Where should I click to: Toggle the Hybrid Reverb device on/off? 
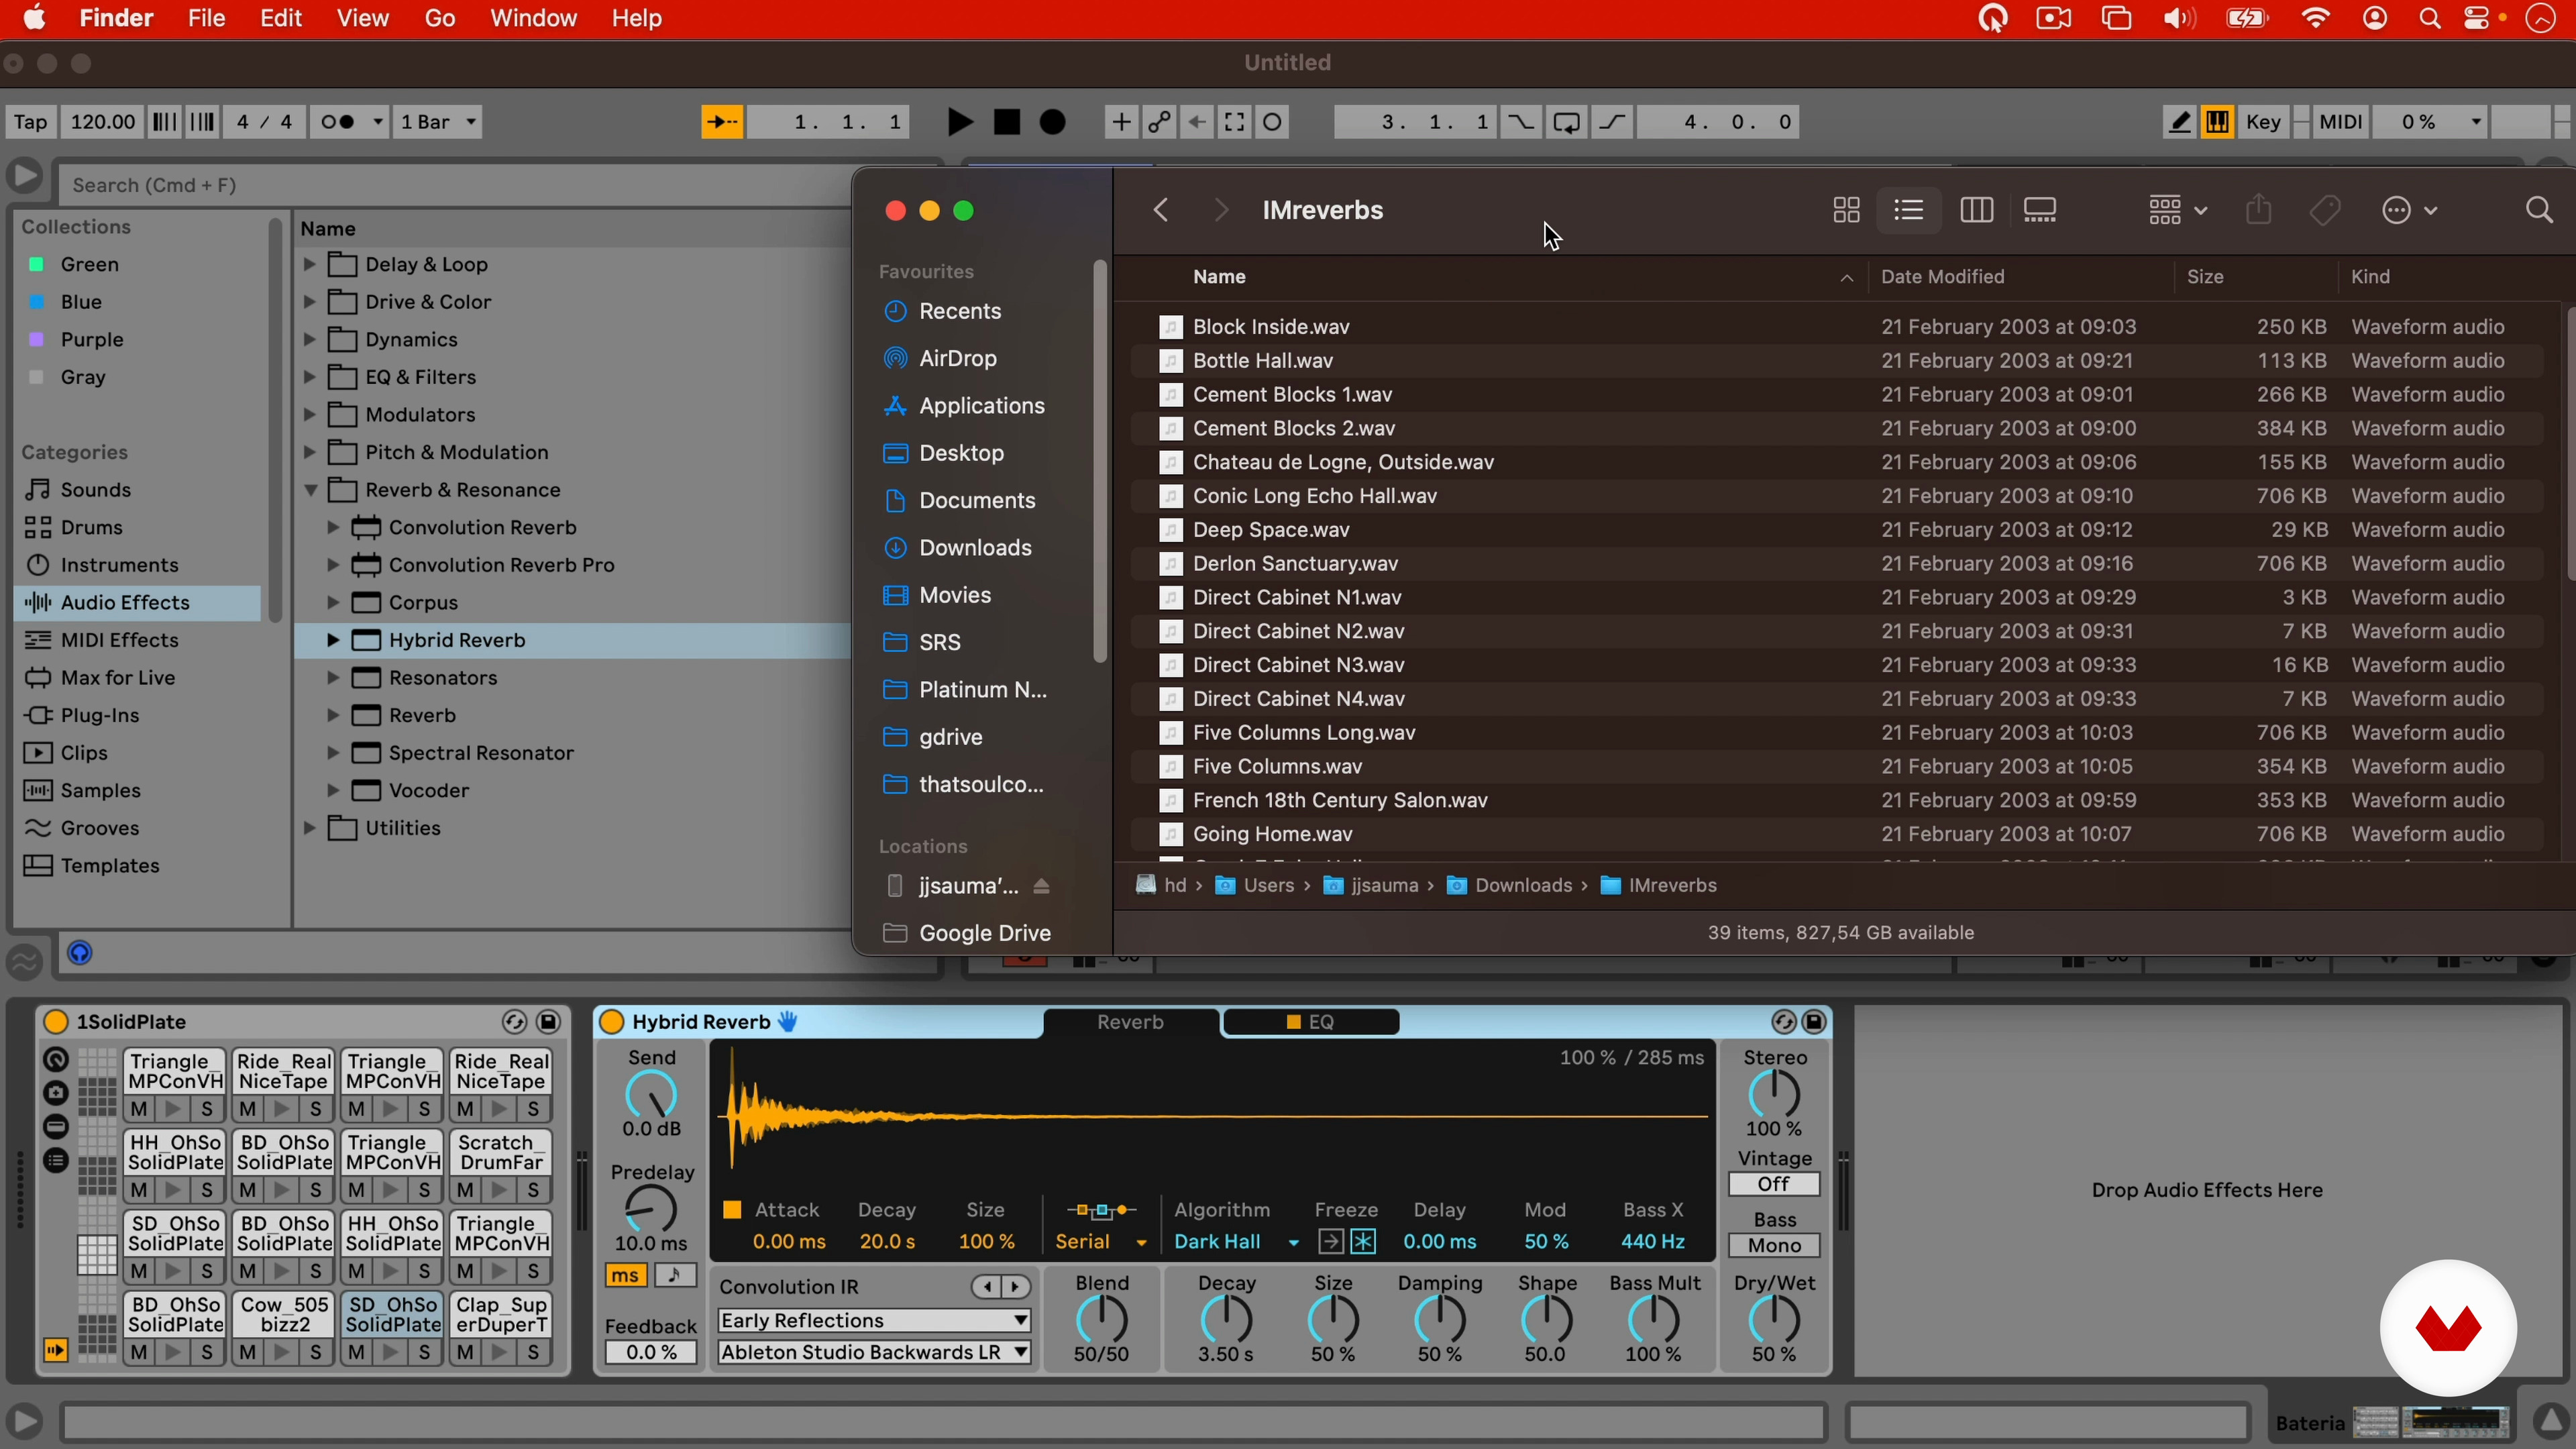[x=612, y=1022]
